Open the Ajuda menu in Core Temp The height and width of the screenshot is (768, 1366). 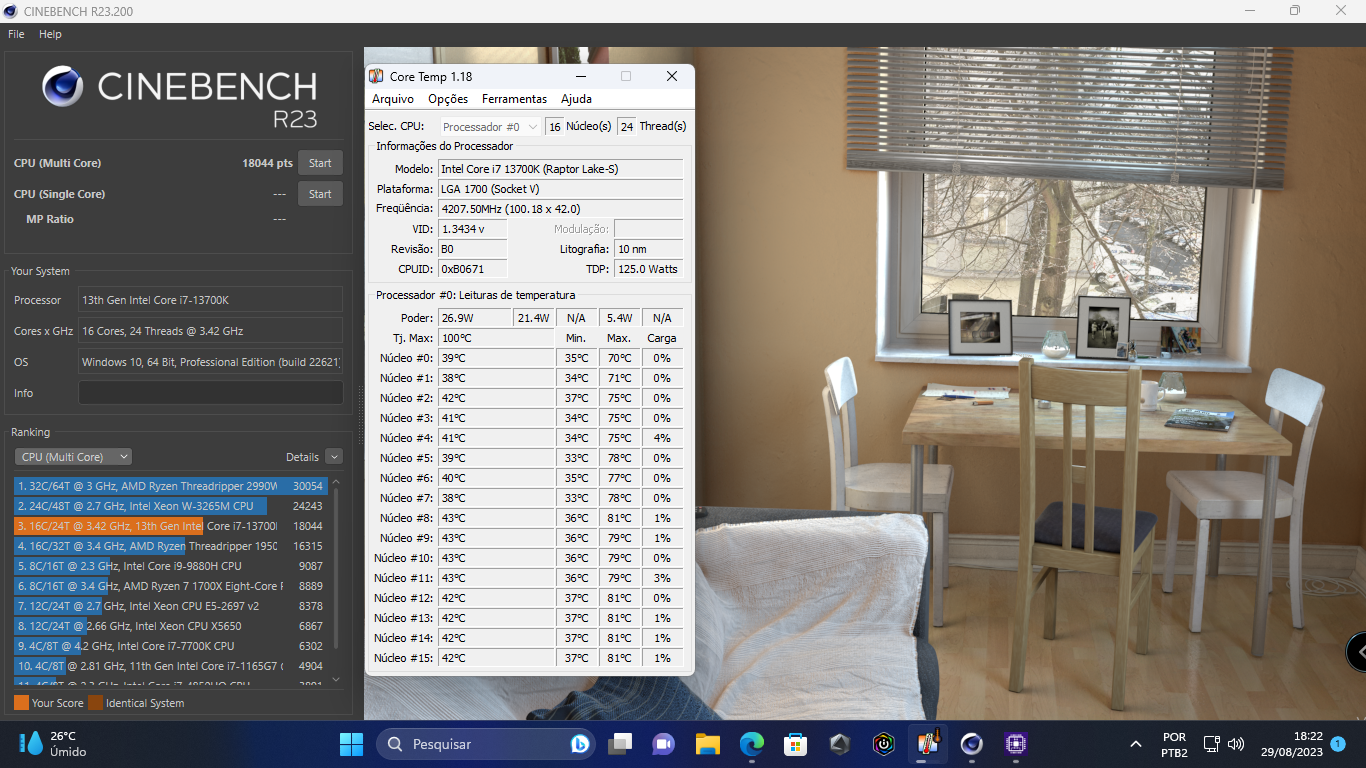(576, 99)
